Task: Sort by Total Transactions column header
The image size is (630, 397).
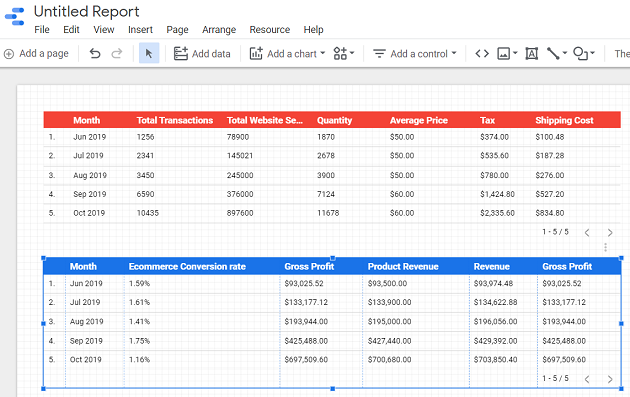Action: click(175, 120)
